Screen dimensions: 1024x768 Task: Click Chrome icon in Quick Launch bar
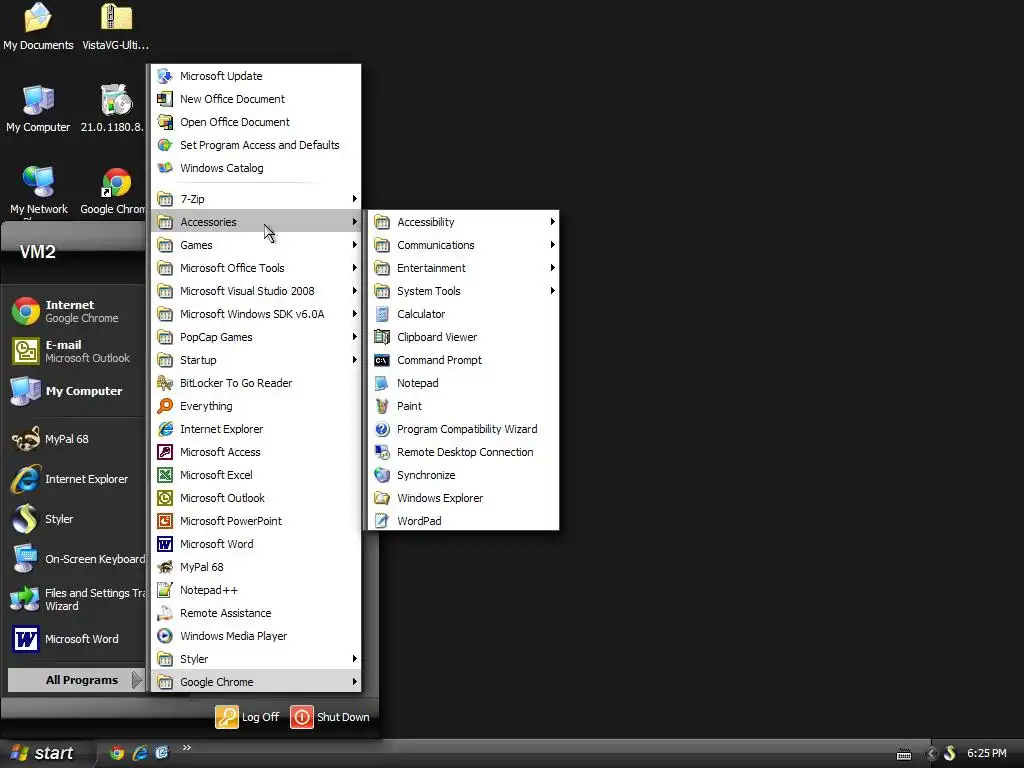[x=117, y=753]
